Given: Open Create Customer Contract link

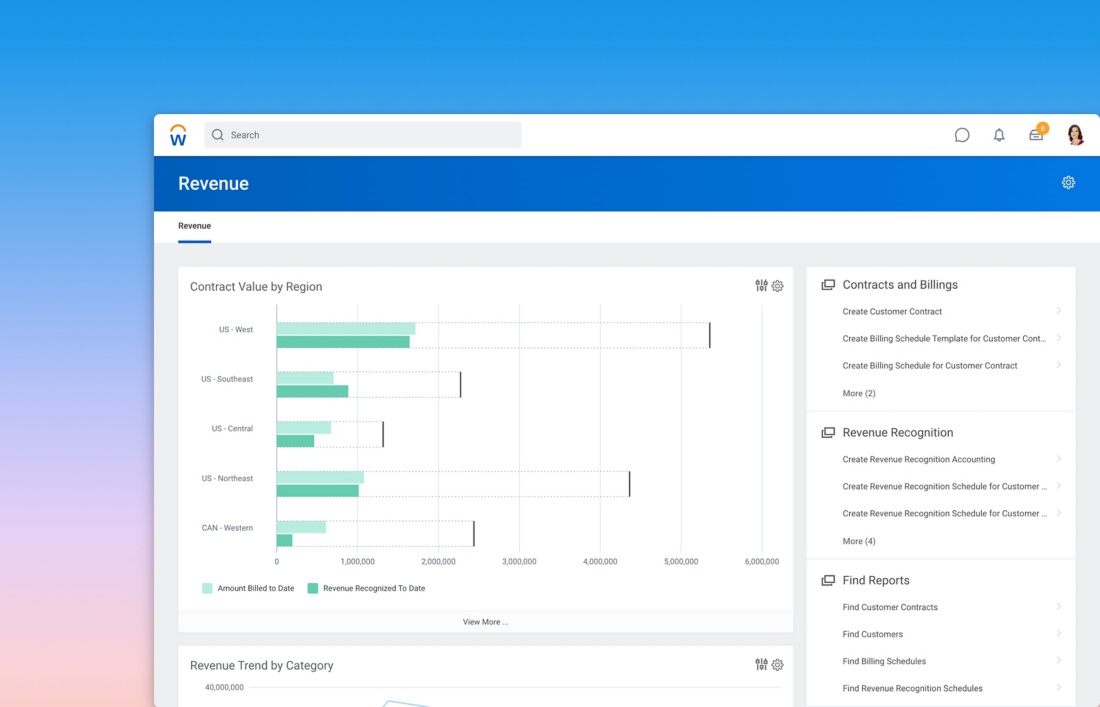Looking at the screenshot, I should coord(892,312).
